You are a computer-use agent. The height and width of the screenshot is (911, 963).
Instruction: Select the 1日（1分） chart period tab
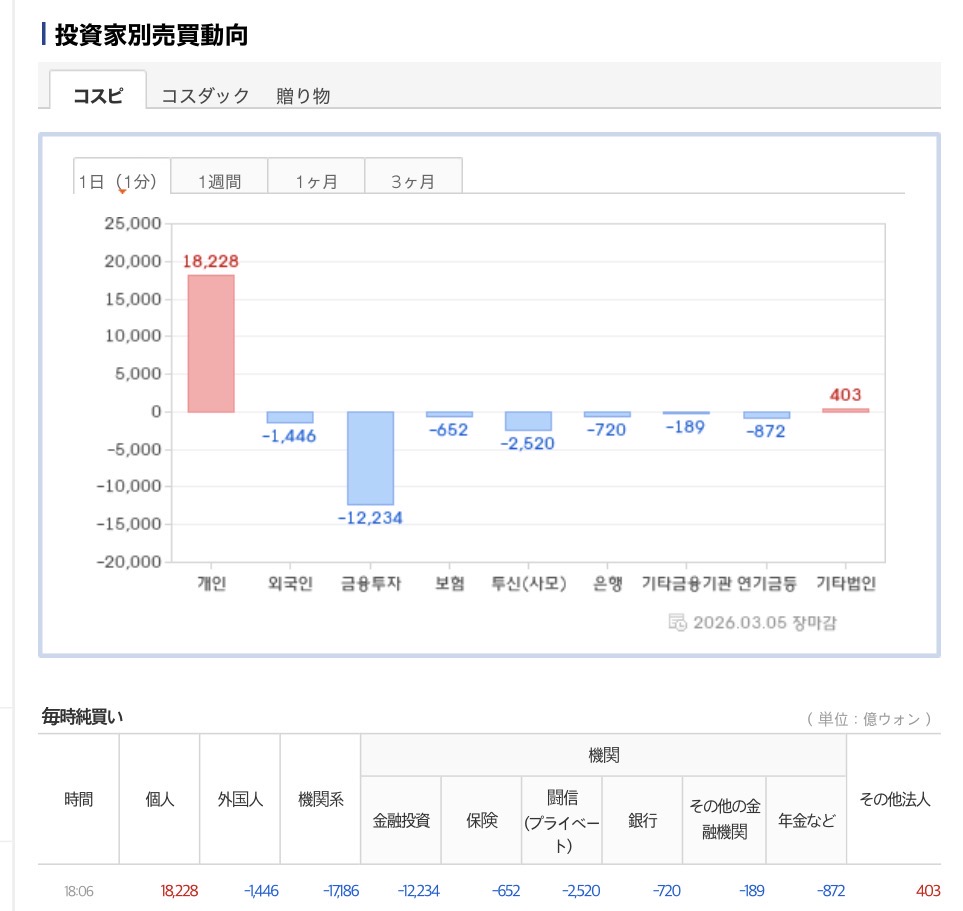tap(121, 181)
